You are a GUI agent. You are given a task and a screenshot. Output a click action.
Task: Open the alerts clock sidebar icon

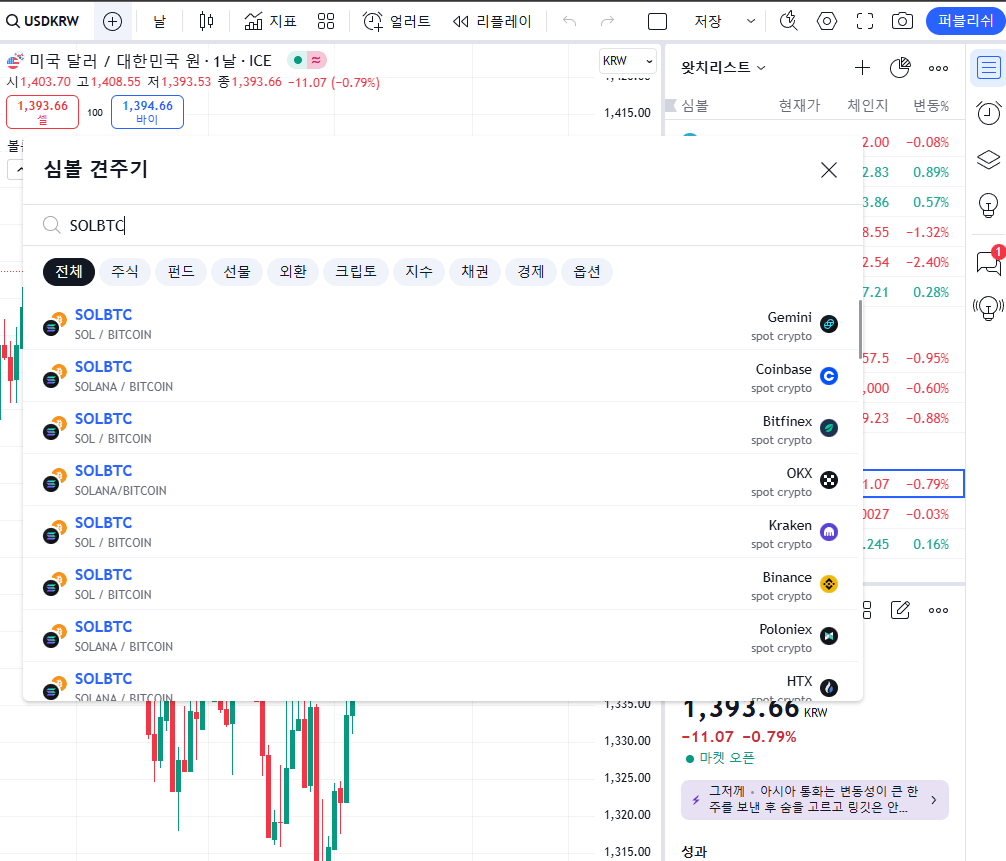pos(989,113)
